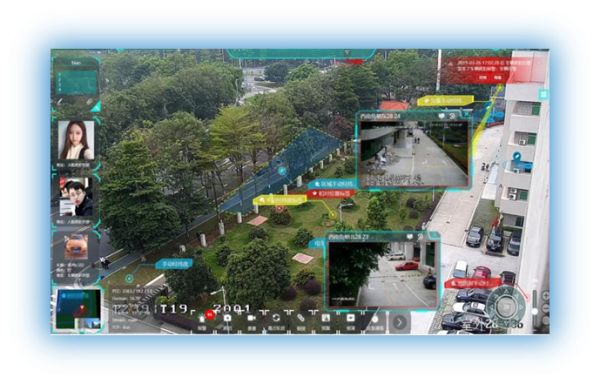Click the teal square icon on right edge
Image resolution: width=600 pixels, height=384 pixels.
[x=543, y=94]
